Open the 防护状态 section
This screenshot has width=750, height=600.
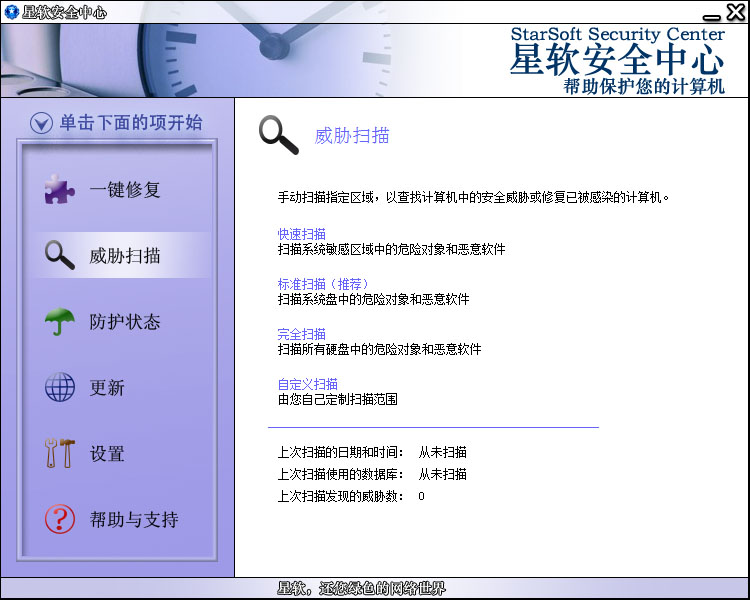pyautogui.click(x=124, y=322)
